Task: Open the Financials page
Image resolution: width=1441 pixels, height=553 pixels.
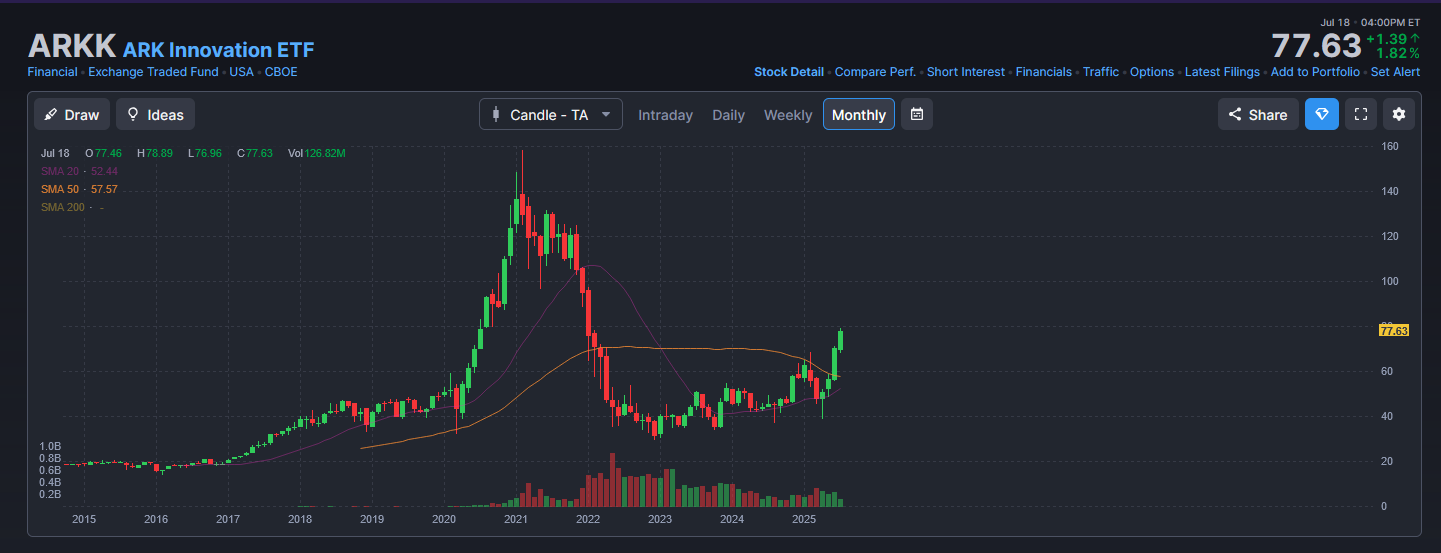Action: pyautogui.click(x=1044, y=72)
